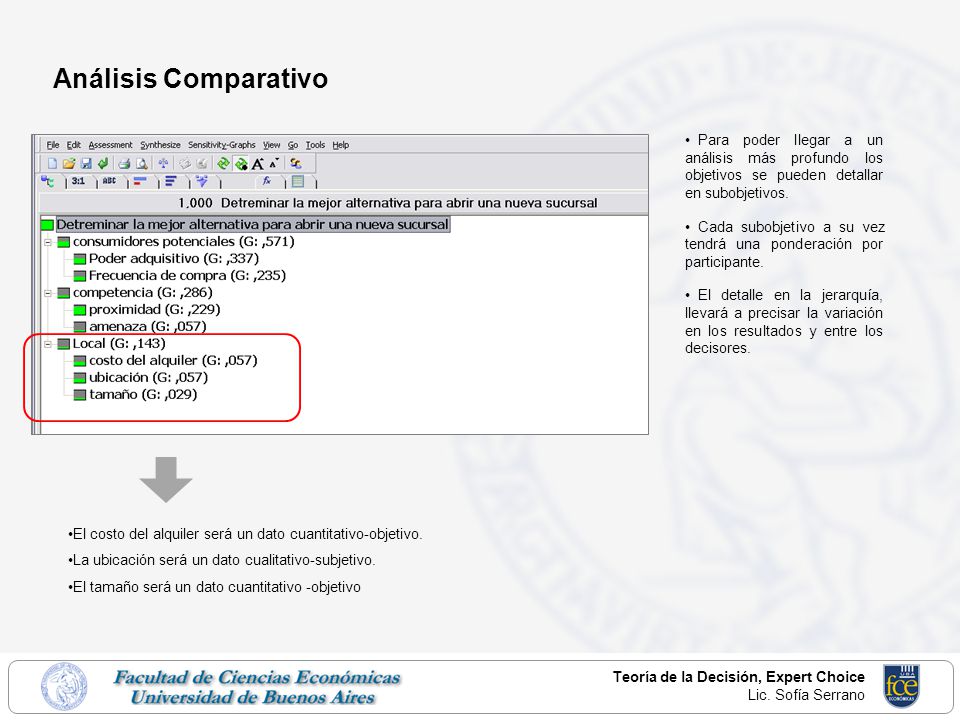Select root goal Detreminar la mejor alternativa node

(252, 225)
